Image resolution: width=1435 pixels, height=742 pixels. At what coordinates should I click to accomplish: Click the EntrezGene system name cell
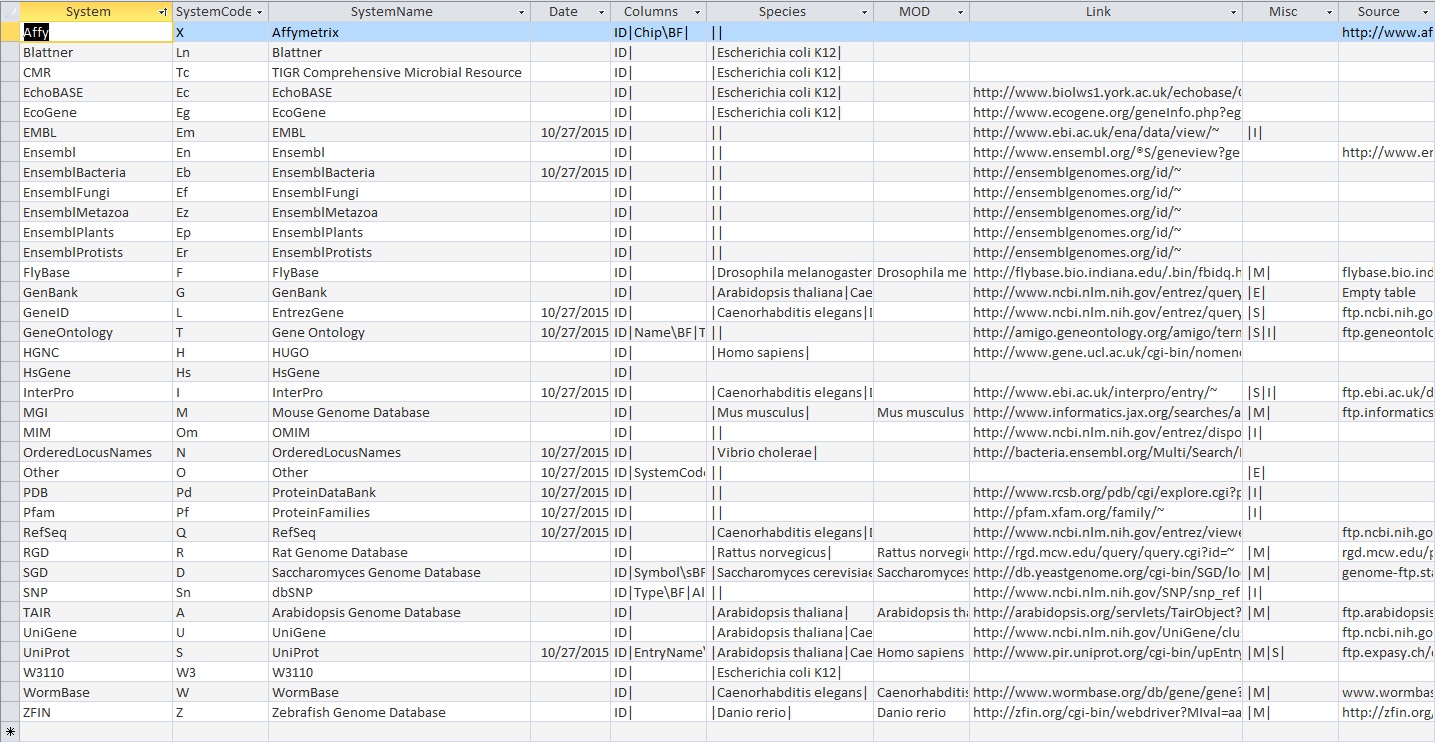[x=400, y=312]
